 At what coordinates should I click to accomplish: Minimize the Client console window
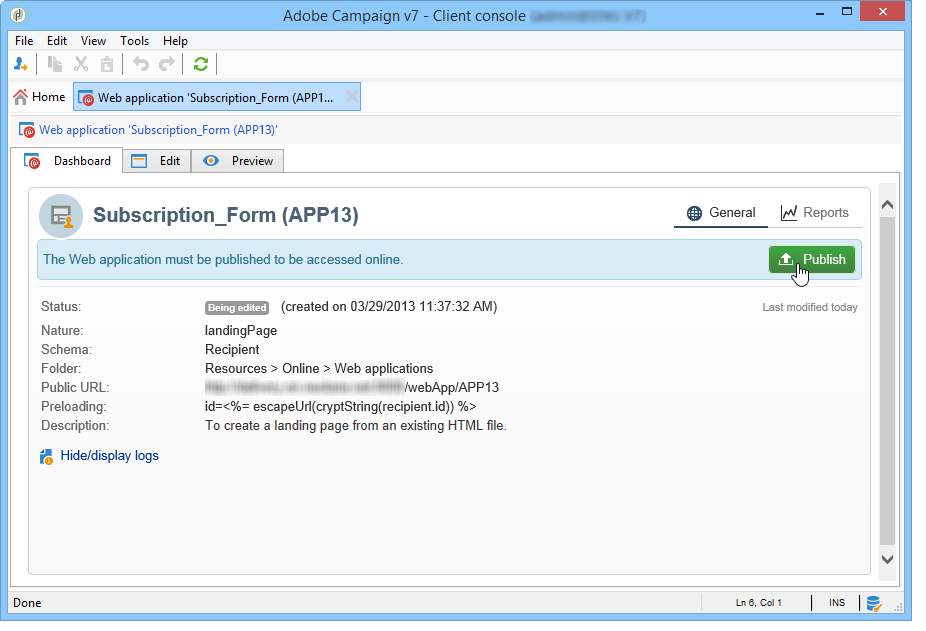[820, 12]
